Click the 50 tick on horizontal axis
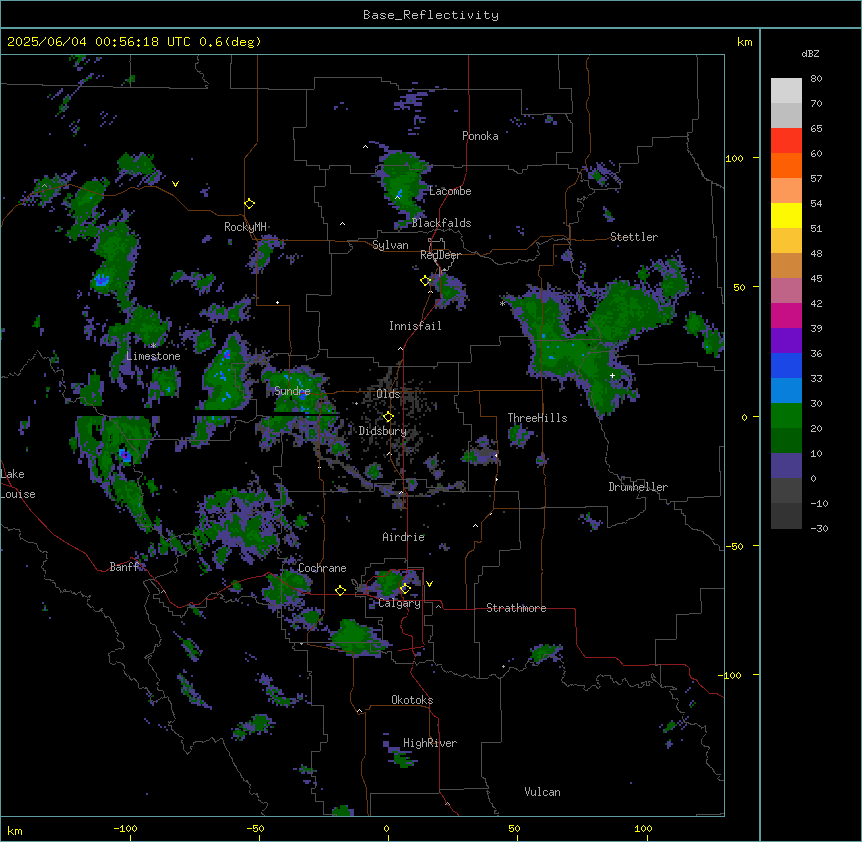862x842 pixels. click(514, 829)
